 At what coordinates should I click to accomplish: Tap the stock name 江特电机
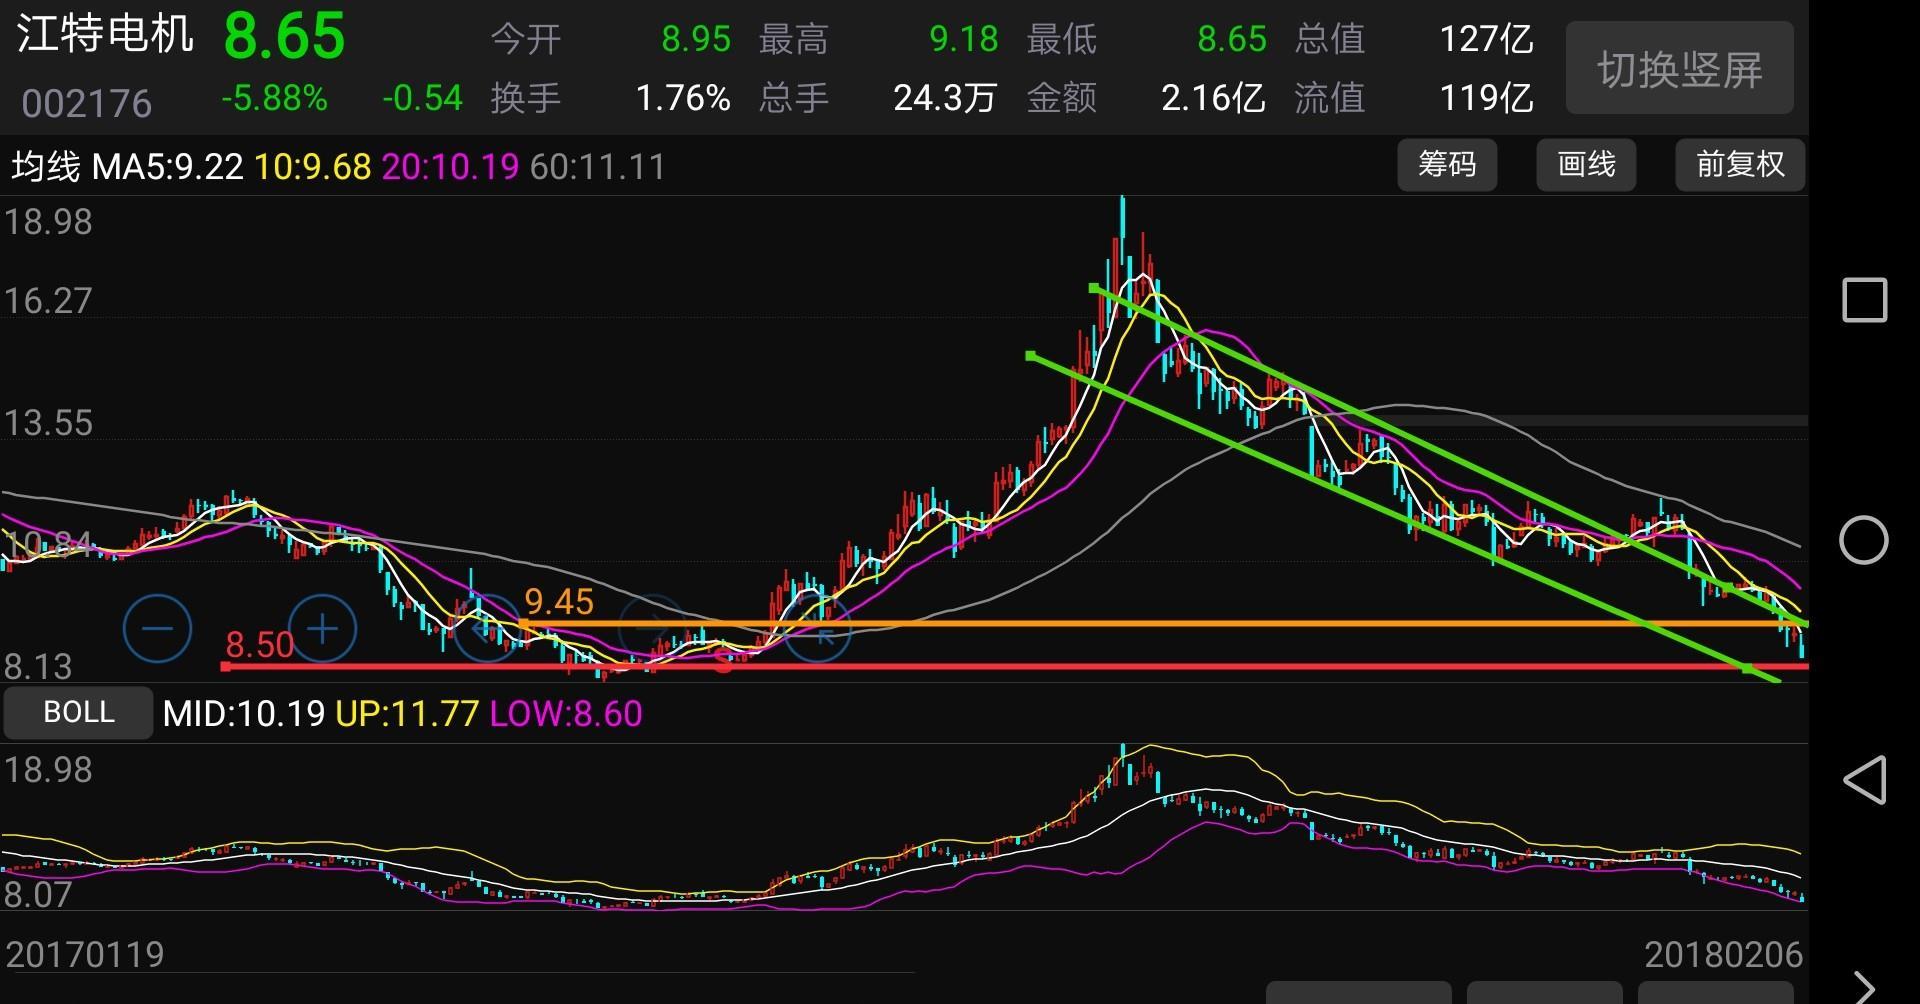pyautogui.click(x=105, y=34)
